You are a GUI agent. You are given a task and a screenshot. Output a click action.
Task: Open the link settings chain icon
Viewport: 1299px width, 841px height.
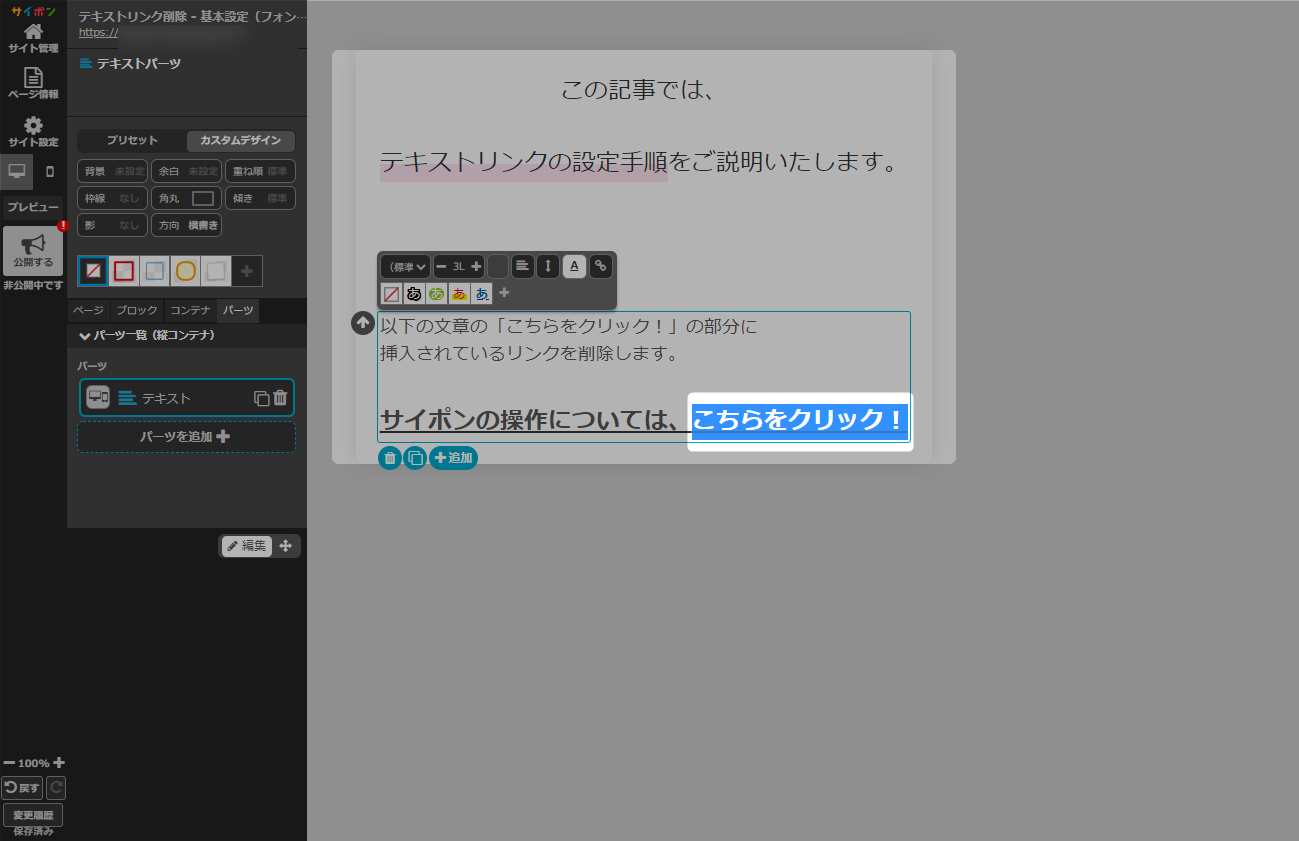click(600, 267)
